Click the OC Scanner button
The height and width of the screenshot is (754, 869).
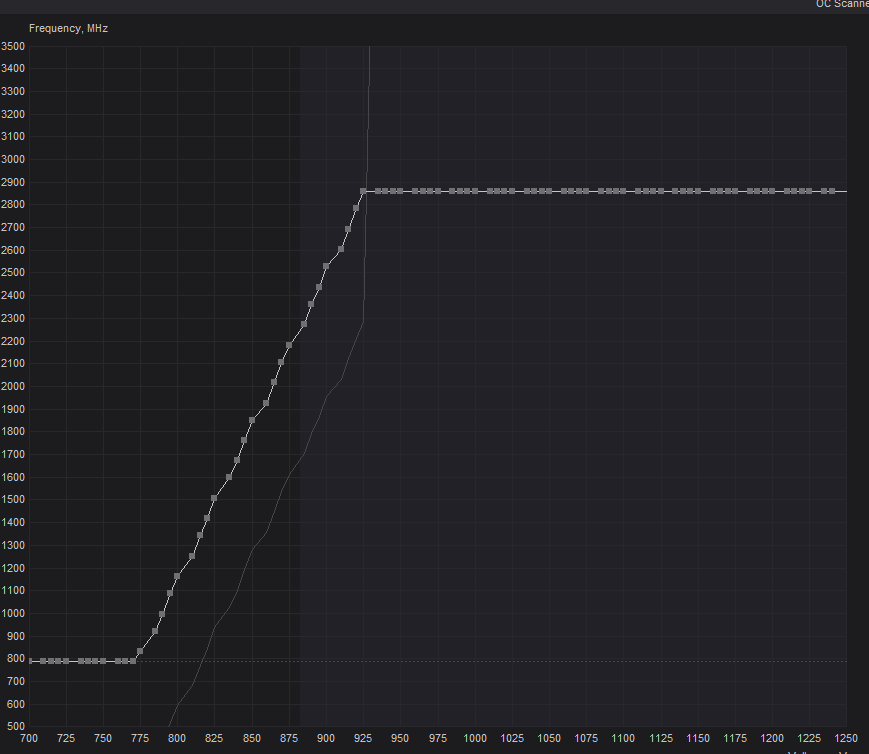pyautogui.click(x=841, y=4)
